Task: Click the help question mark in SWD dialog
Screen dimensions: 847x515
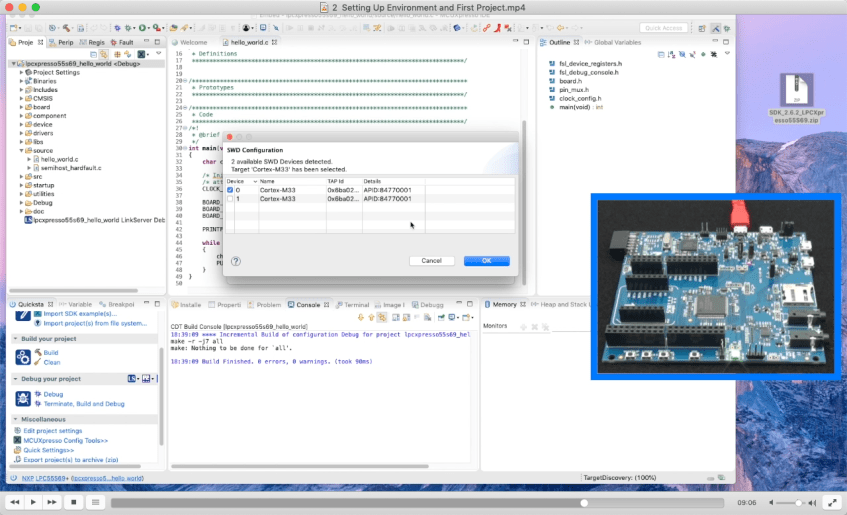Action: 235,260
